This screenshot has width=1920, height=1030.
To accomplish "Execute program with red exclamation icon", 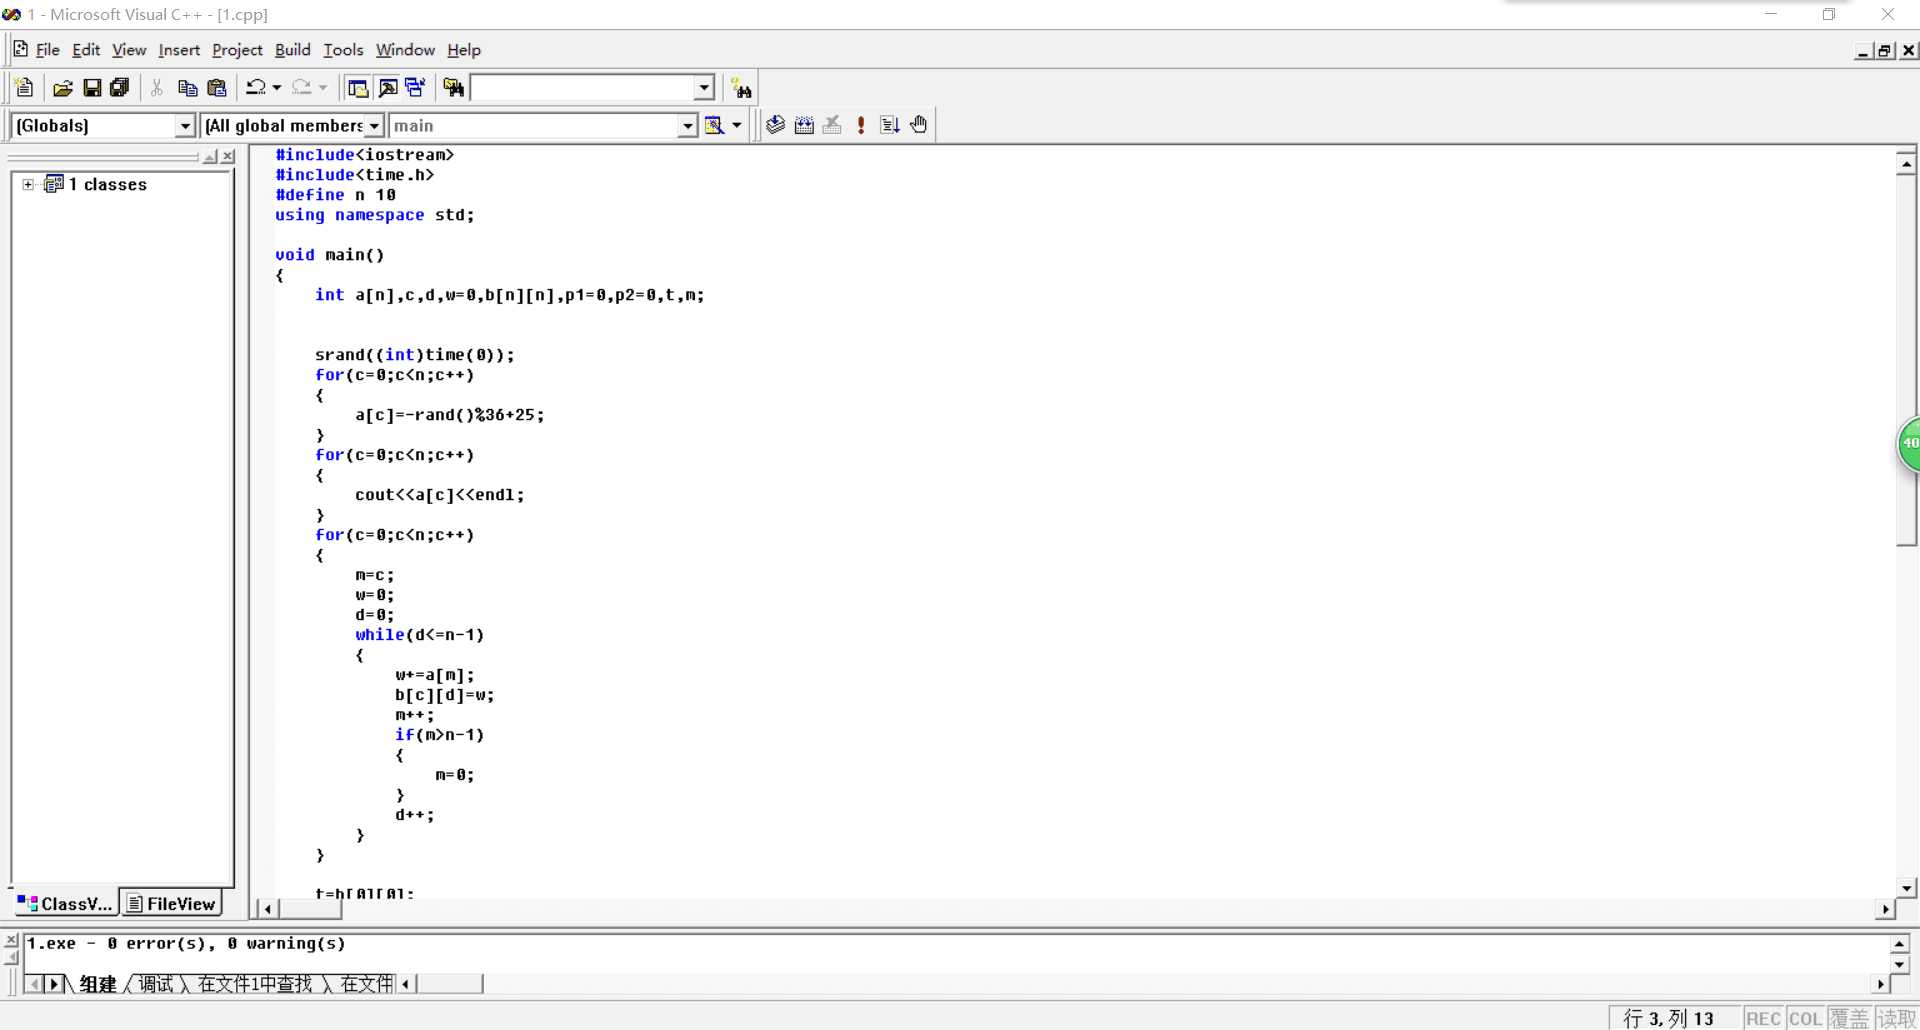I will point(861,125).
